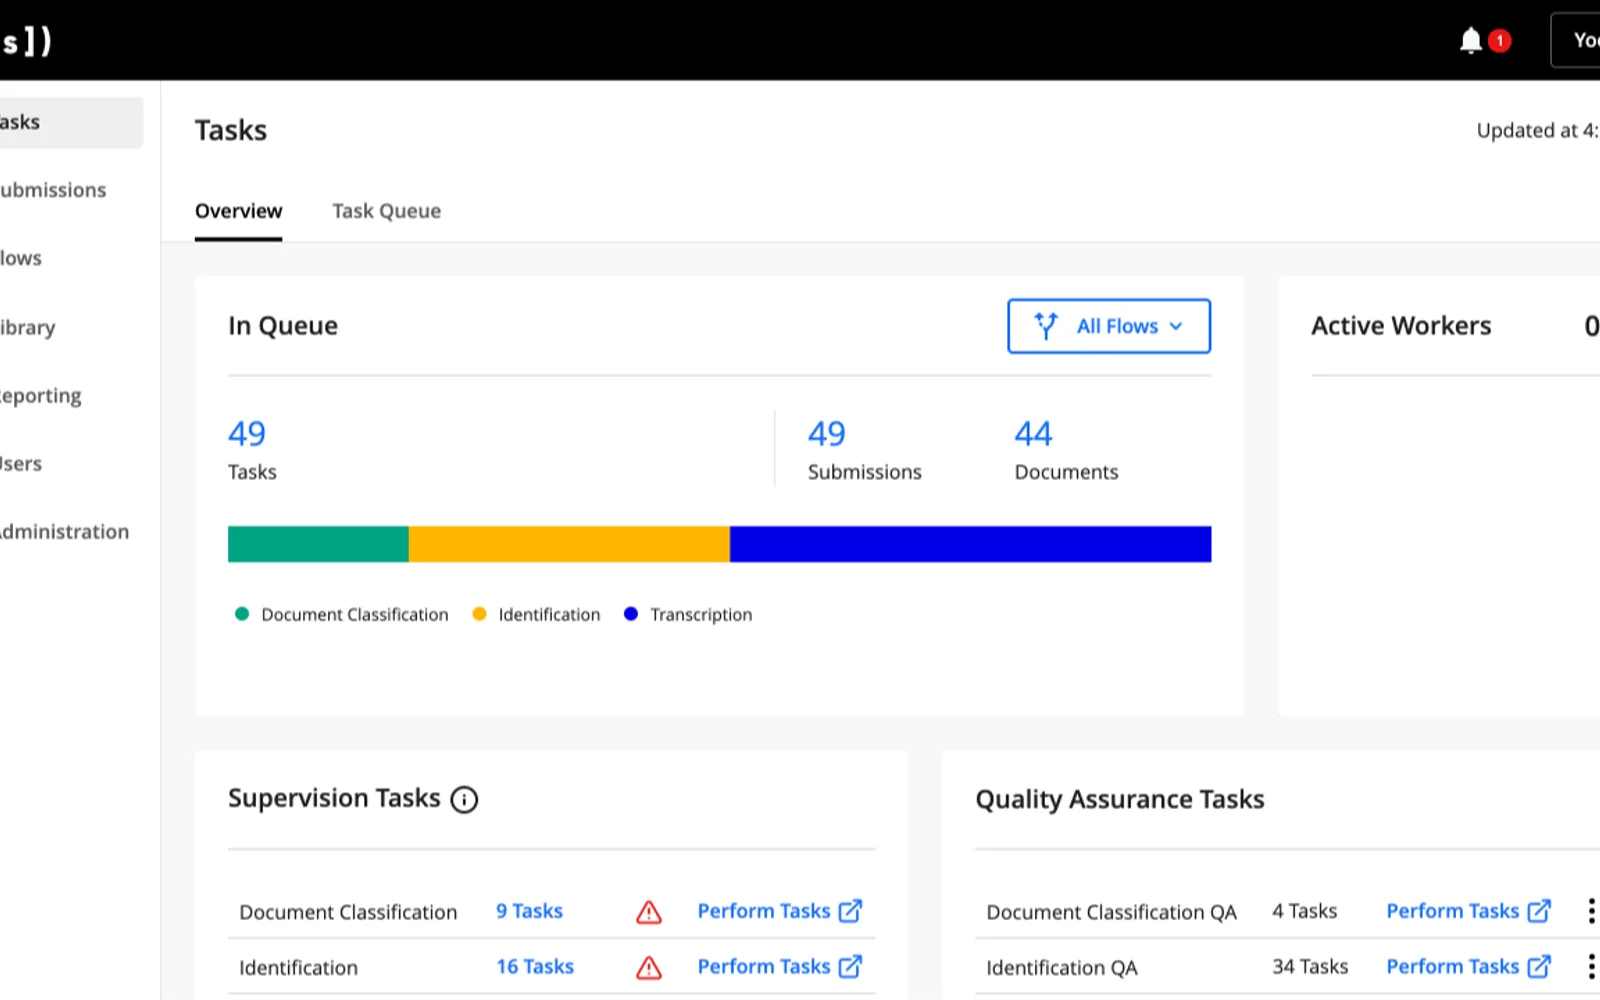Click Perform Tasks for Document Classification QA

(x=1468, y=911)
